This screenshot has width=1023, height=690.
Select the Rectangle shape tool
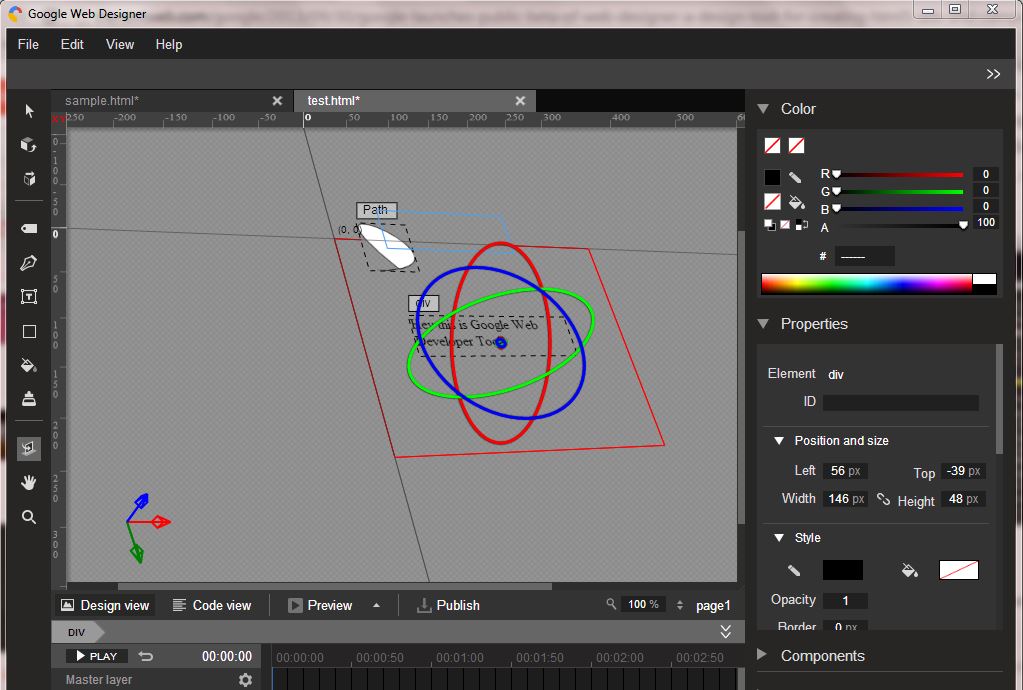tap(29, 331)
